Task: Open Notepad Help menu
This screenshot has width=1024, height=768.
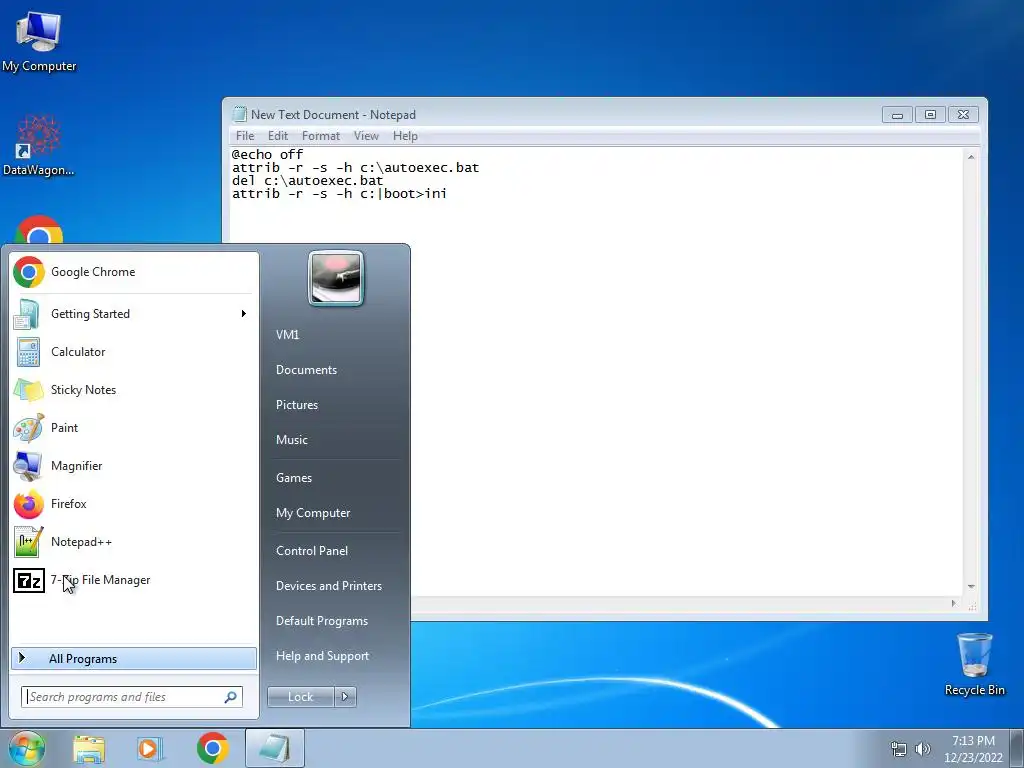Action: click(405, 136)
